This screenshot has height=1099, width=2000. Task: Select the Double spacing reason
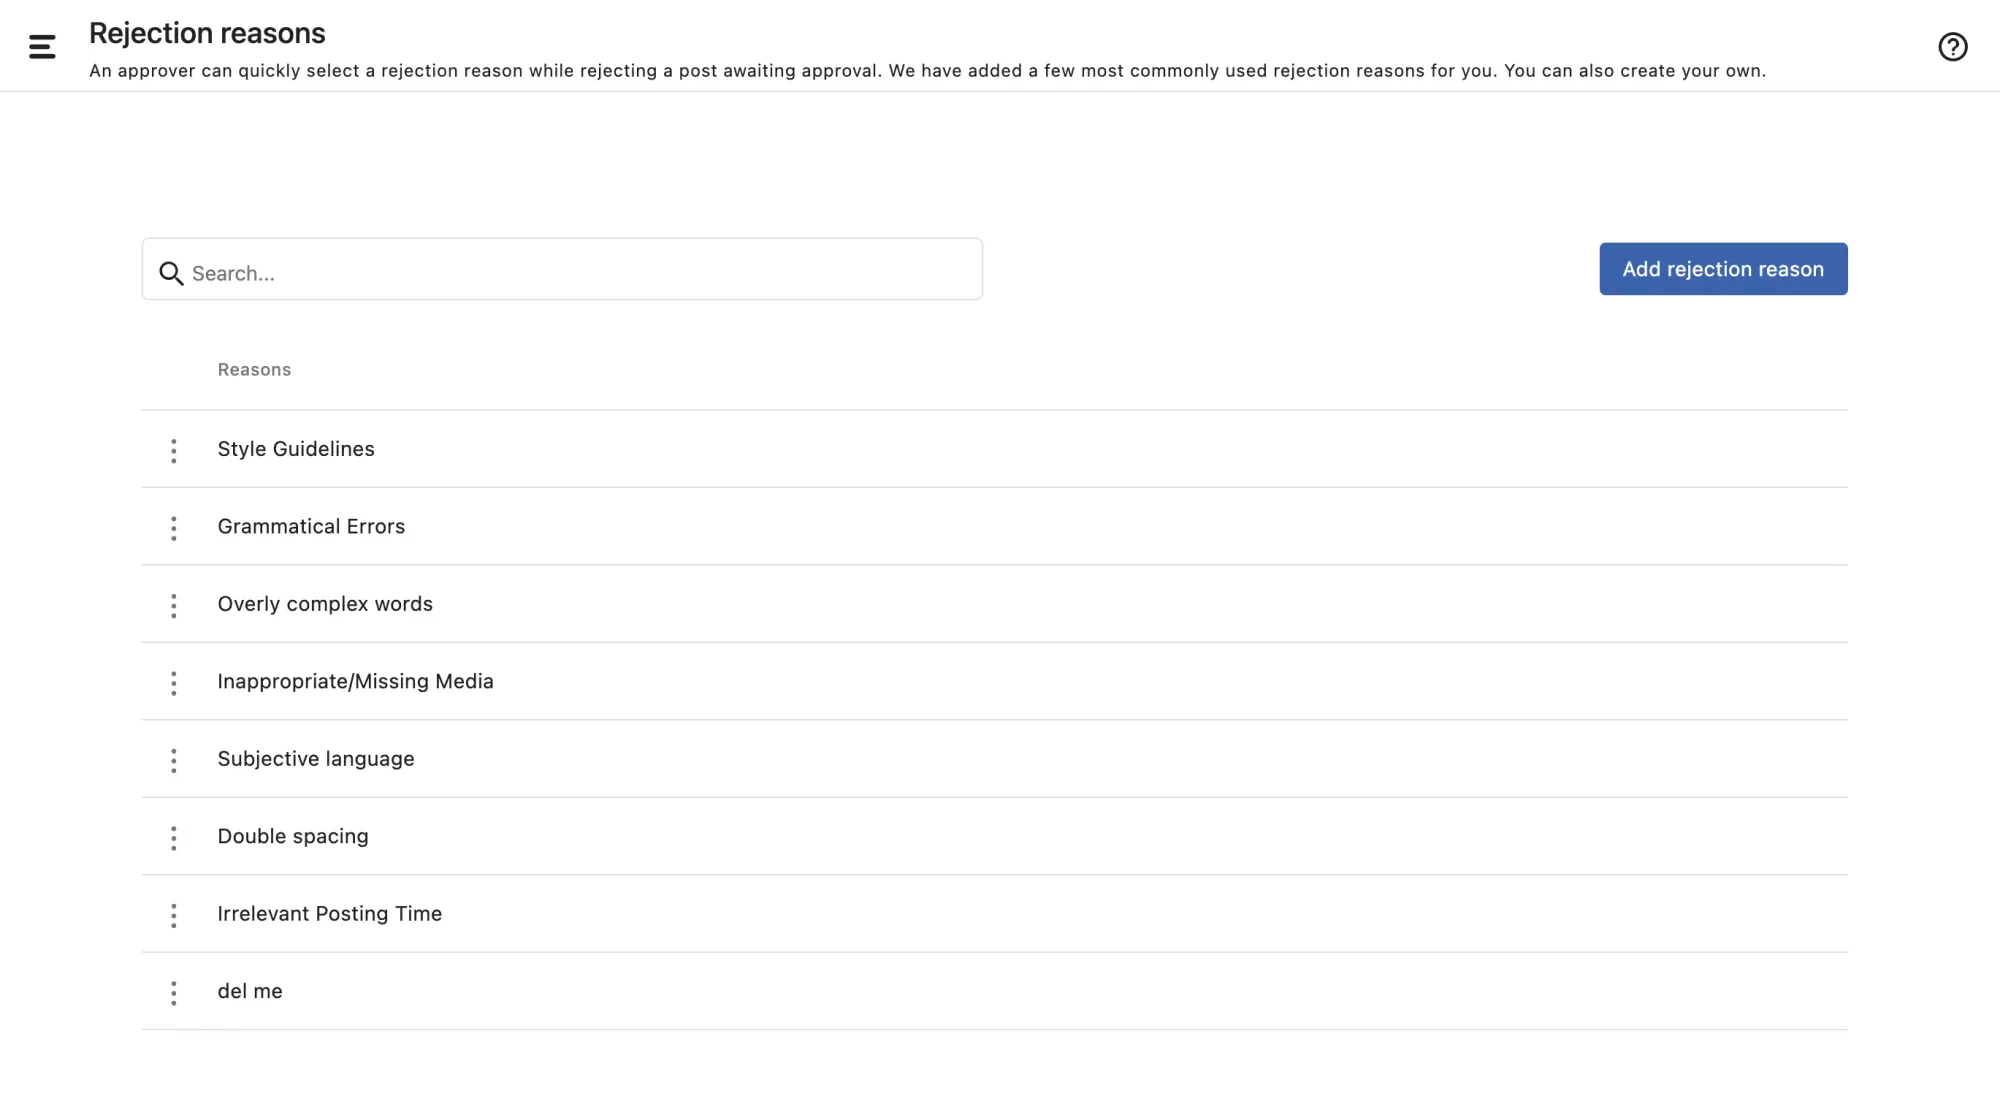(293, 837)
